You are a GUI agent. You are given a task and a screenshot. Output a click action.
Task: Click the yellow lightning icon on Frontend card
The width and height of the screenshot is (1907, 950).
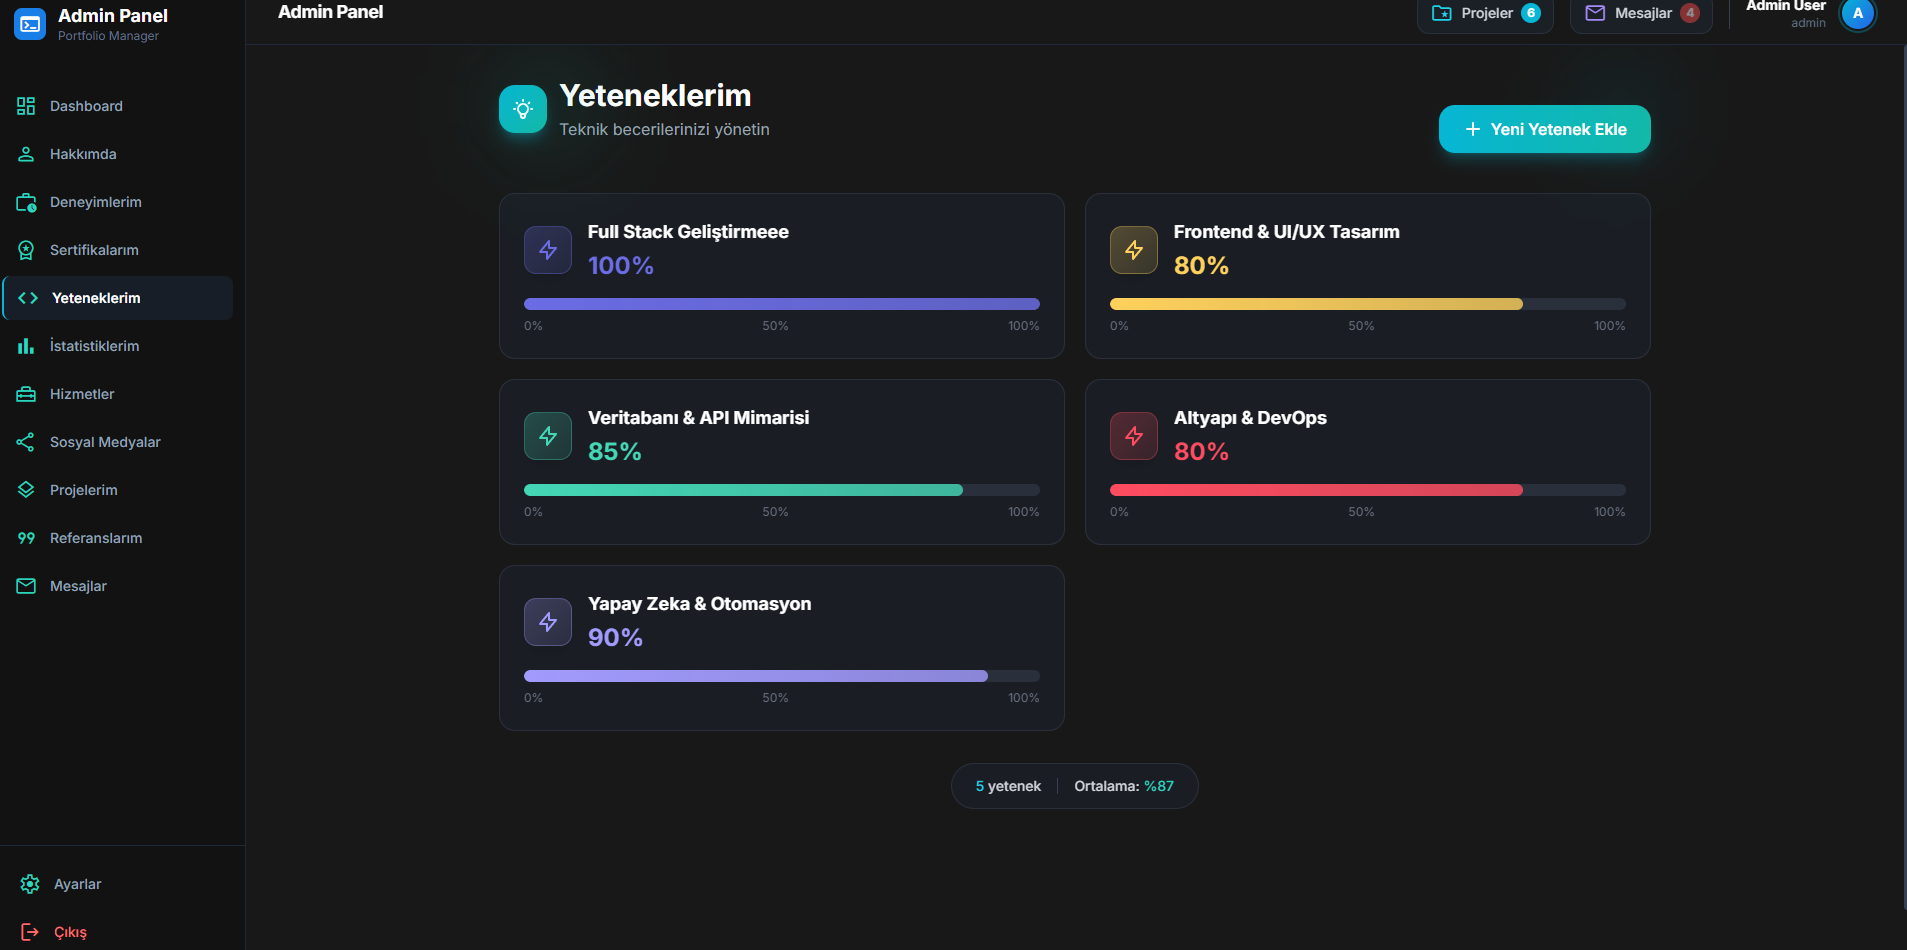1133,250
